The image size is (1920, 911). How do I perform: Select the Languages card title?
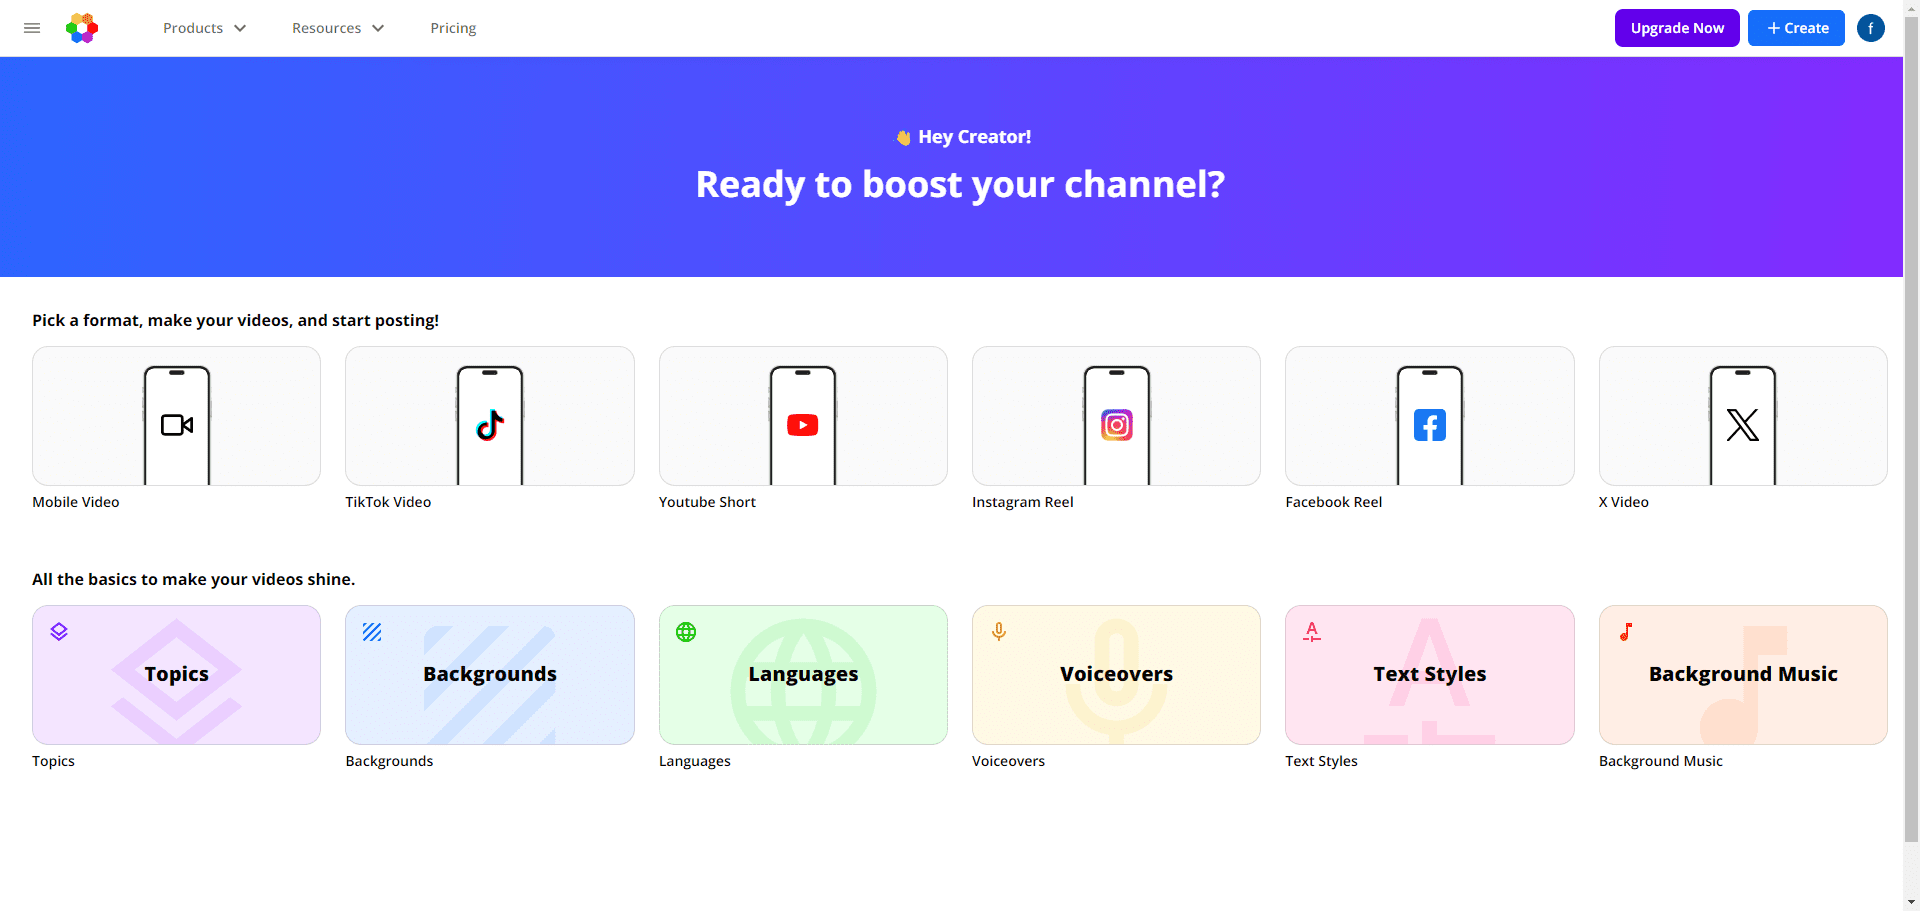click(x=803, y=674)
